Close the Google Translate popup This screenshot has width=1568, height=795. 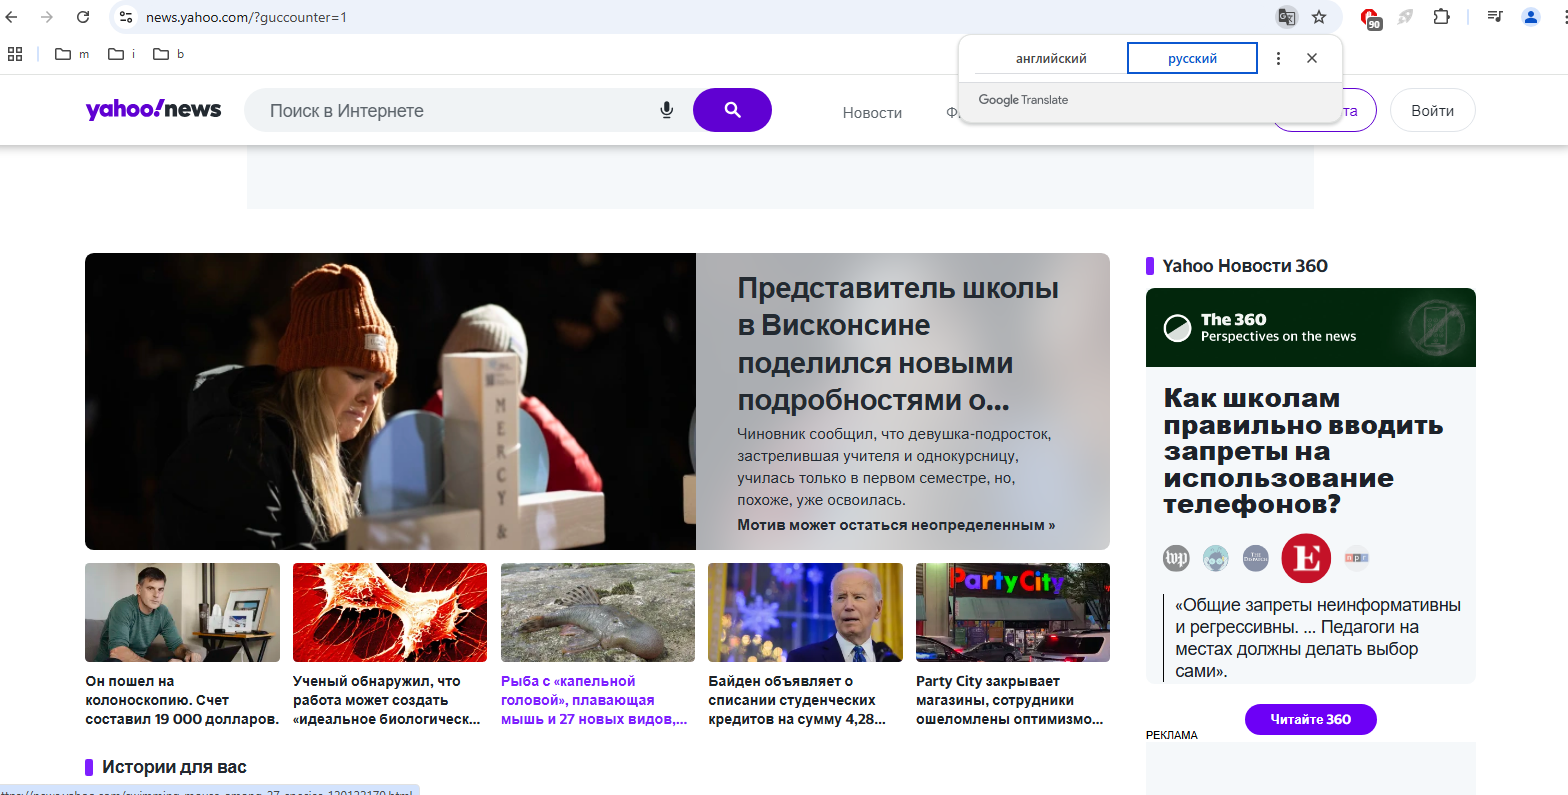[1312, 58]
